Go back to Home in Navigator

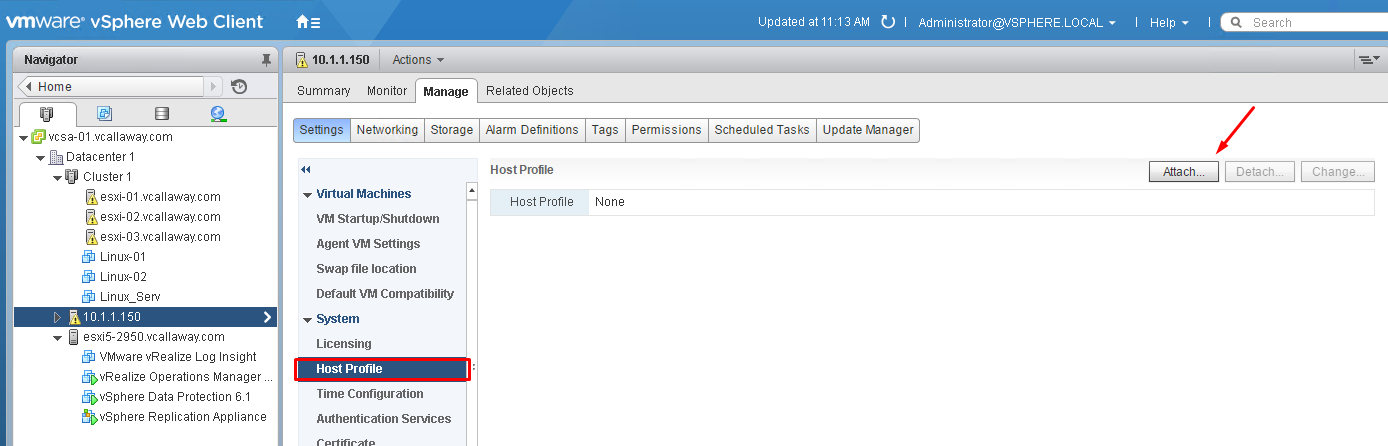(112, 87)
